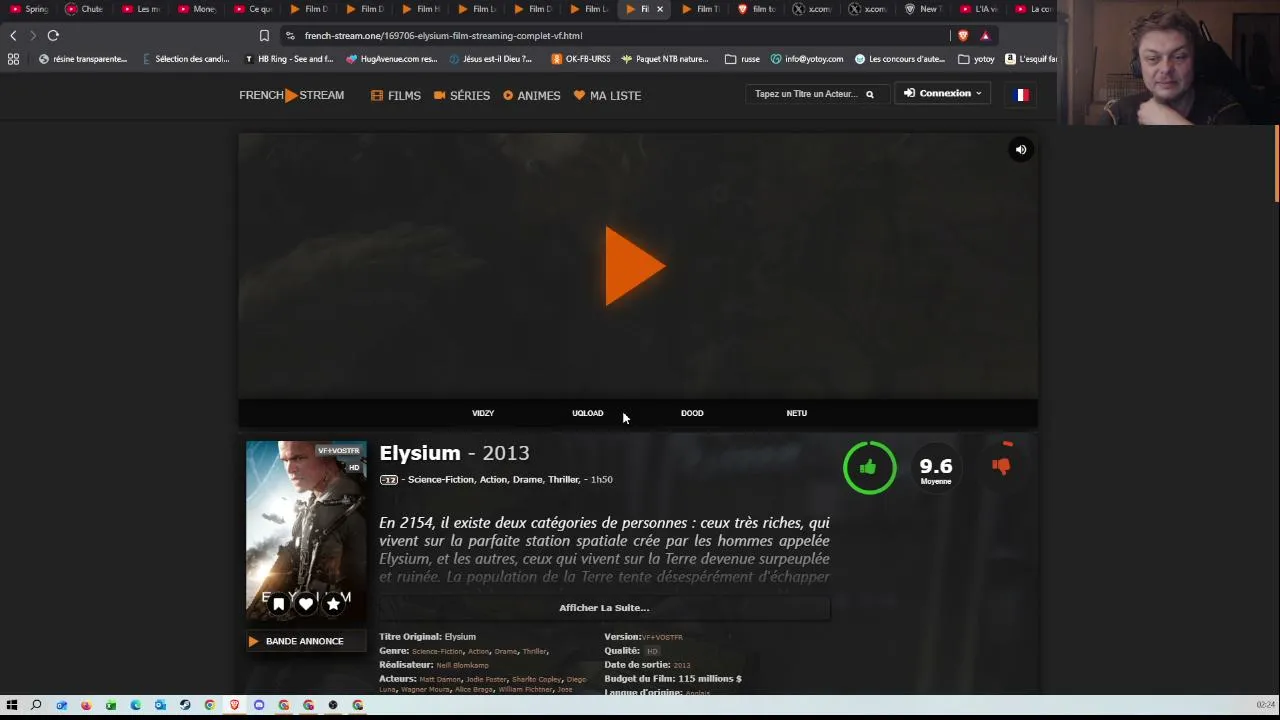Play the Elysium video with the orange play button
1280x720 pixels.
click(x=634, y=266)
